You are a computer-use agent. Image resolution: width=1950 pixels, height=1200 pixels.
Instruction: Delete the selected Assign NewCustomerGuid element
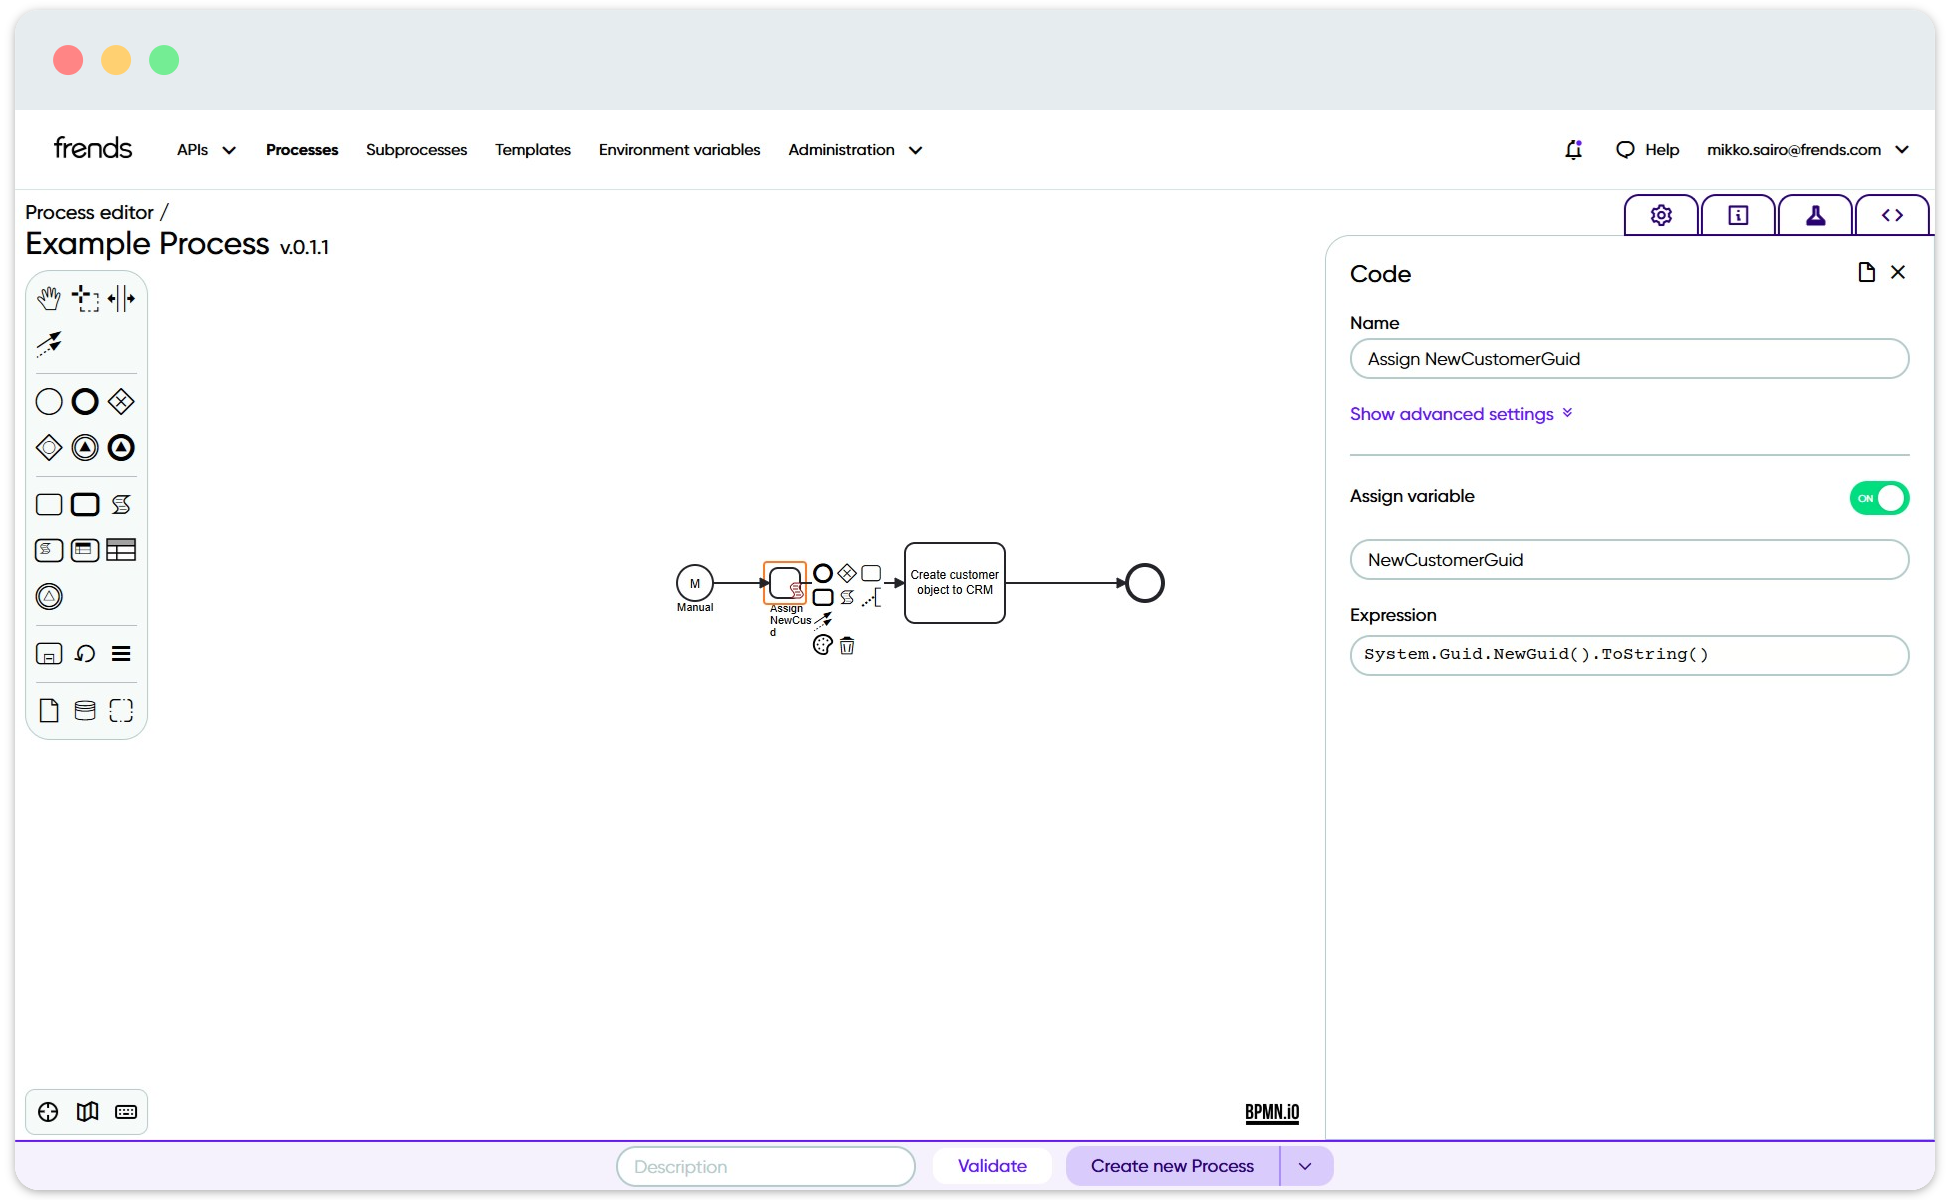coord(847,646)
